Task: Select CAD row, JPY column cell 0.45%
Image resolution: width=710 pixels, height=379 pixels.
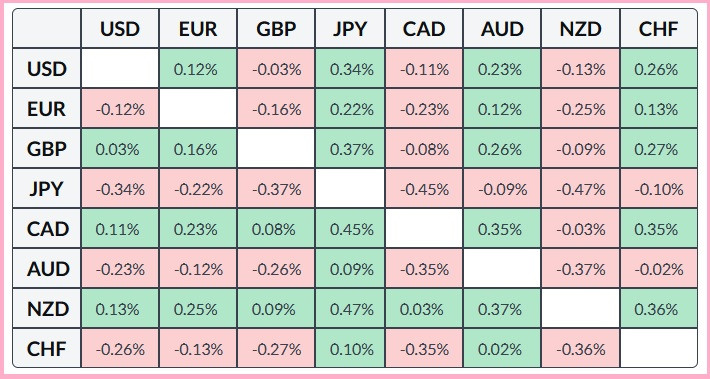Action: pyautogui.click(x=352, y=229)
